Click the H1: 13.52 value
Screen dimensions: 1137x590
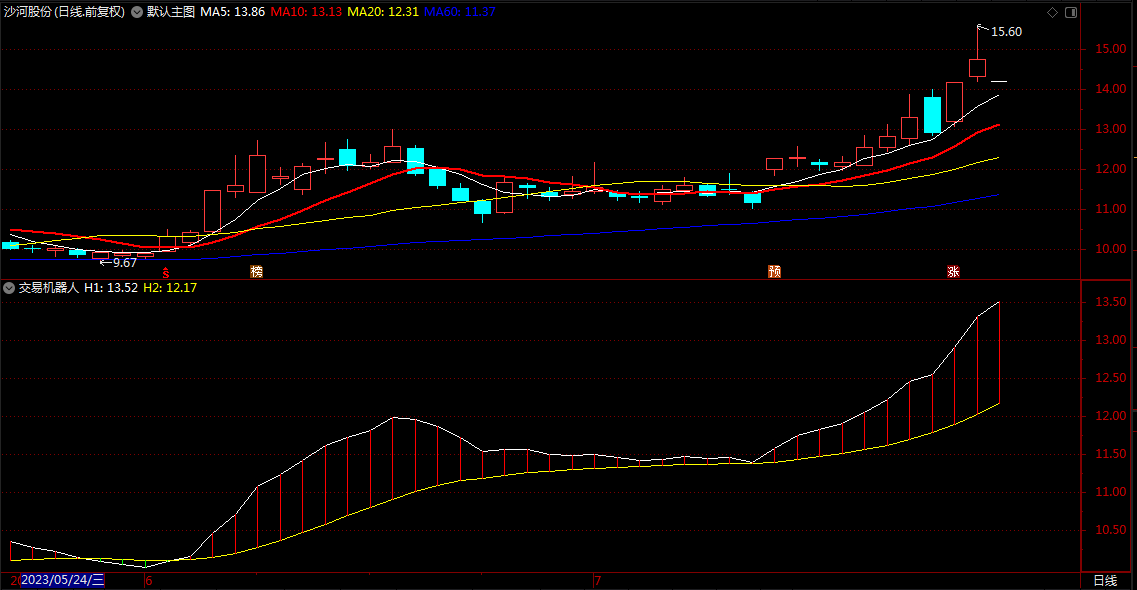click(111, 288)
